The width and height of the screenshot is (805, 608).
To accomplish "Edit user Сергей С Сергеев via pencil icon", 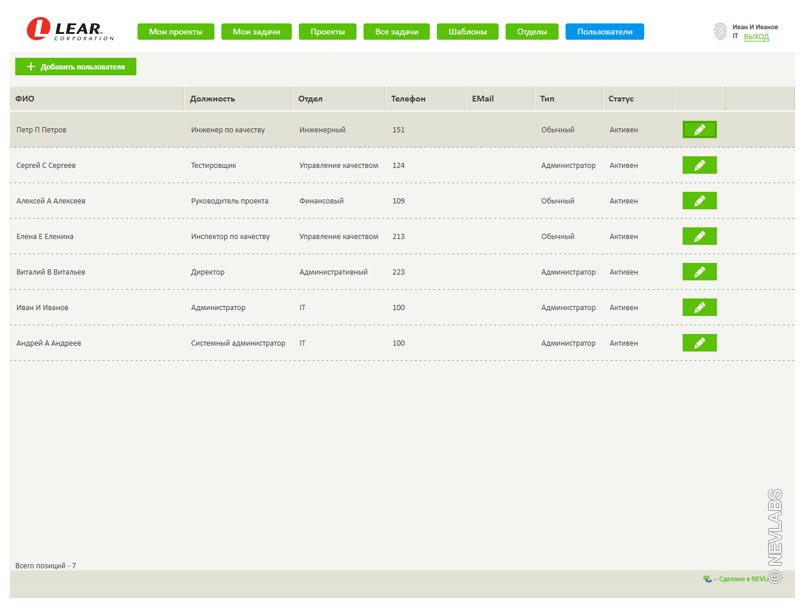I will pos(699,165).
